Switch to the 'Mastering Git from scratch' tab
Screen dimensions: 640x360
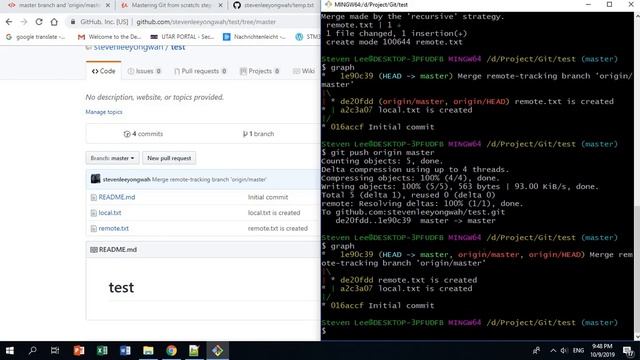click(x=171, y=5)
